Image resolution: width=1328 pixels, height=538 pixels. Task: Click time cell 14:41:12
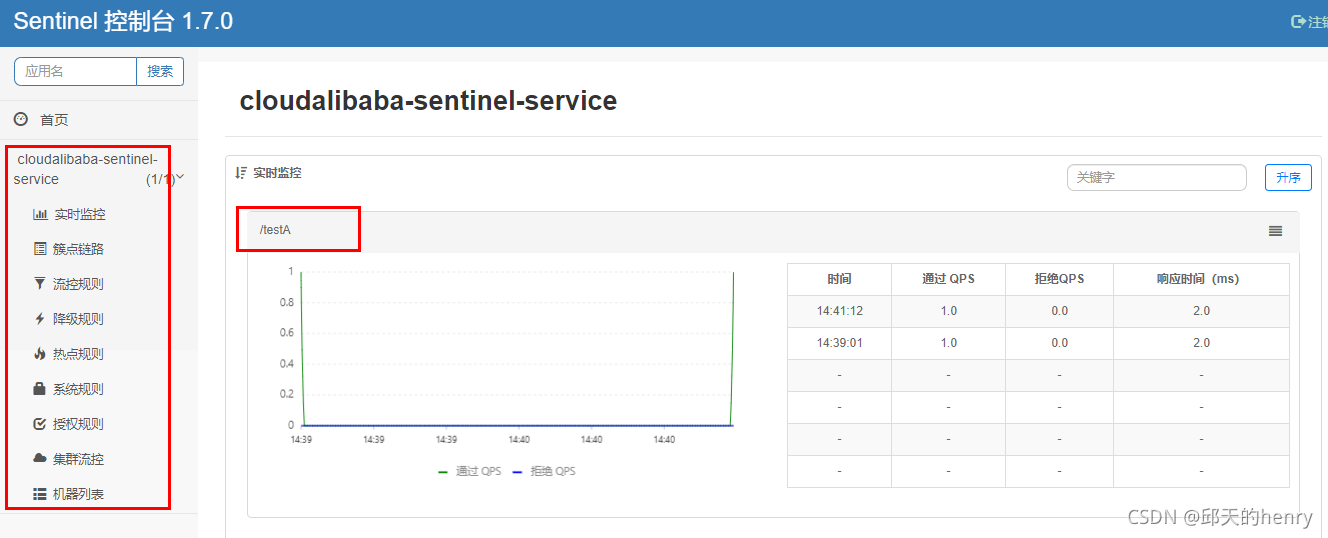click(839, 311)
